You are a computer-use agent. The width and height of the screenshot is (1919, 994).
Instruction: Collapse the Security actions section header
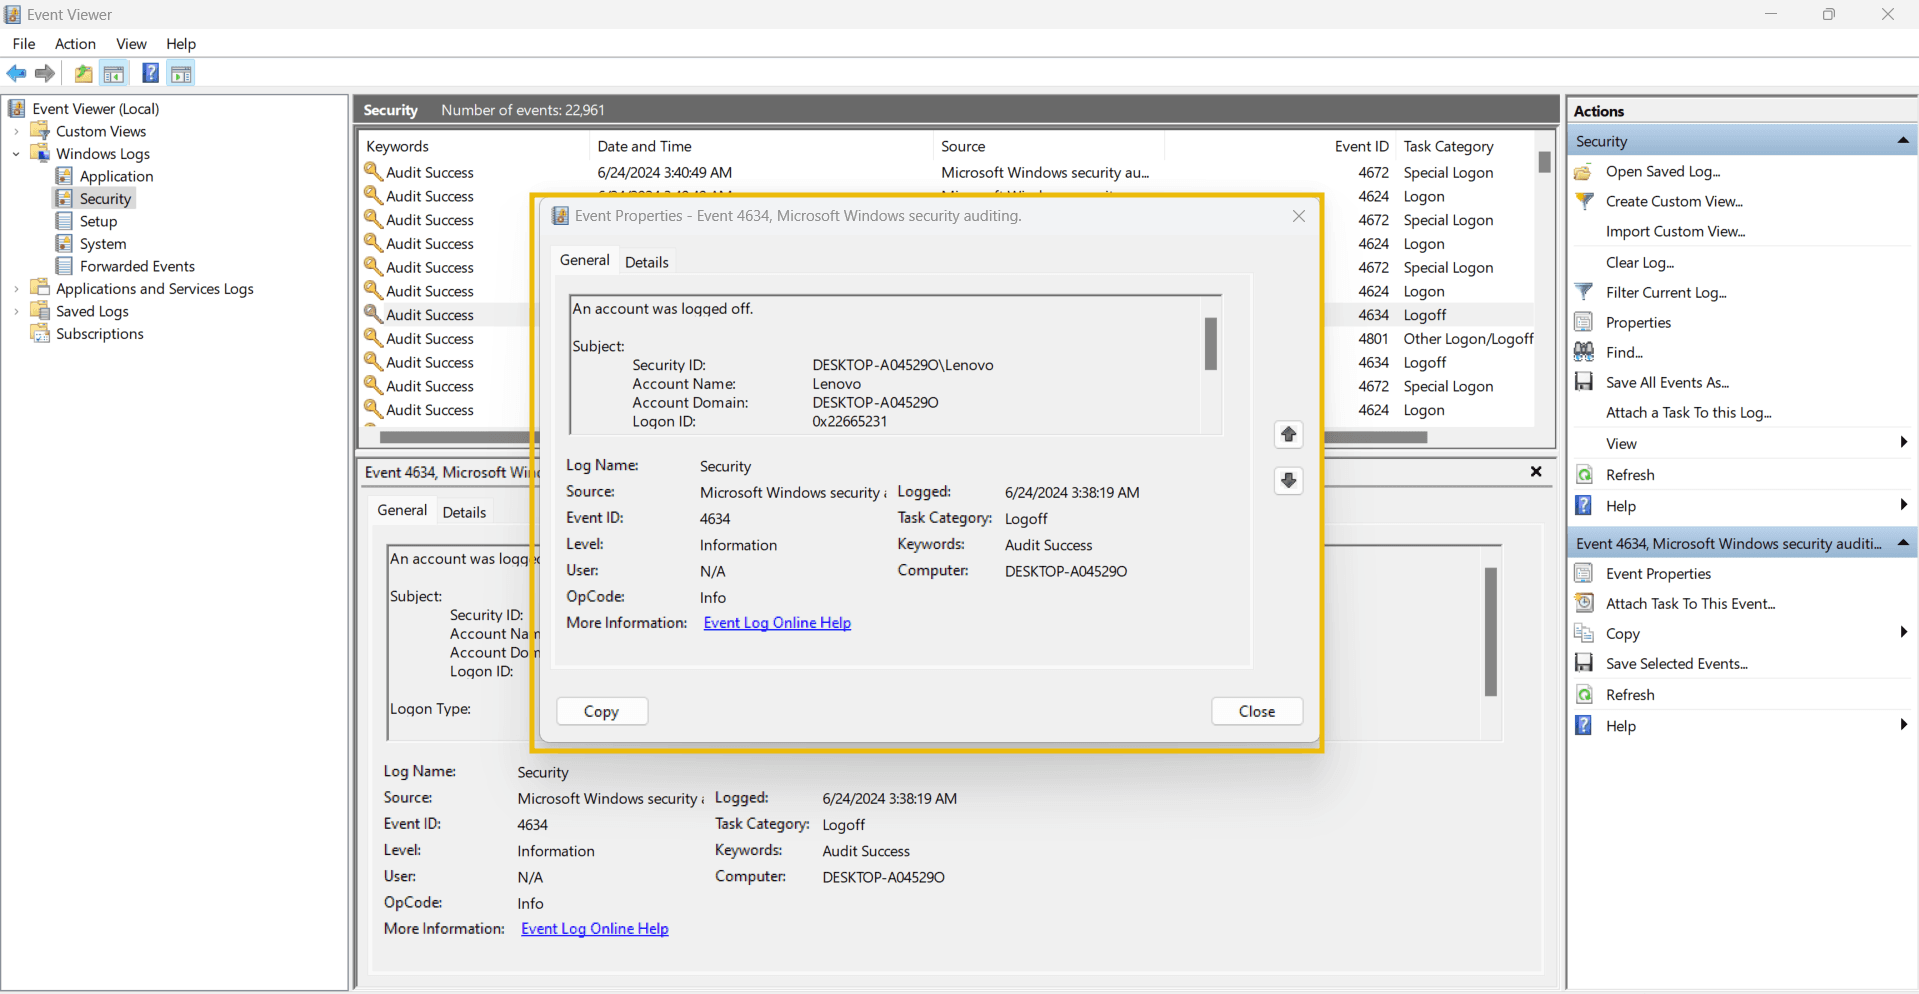(1902, 141)
